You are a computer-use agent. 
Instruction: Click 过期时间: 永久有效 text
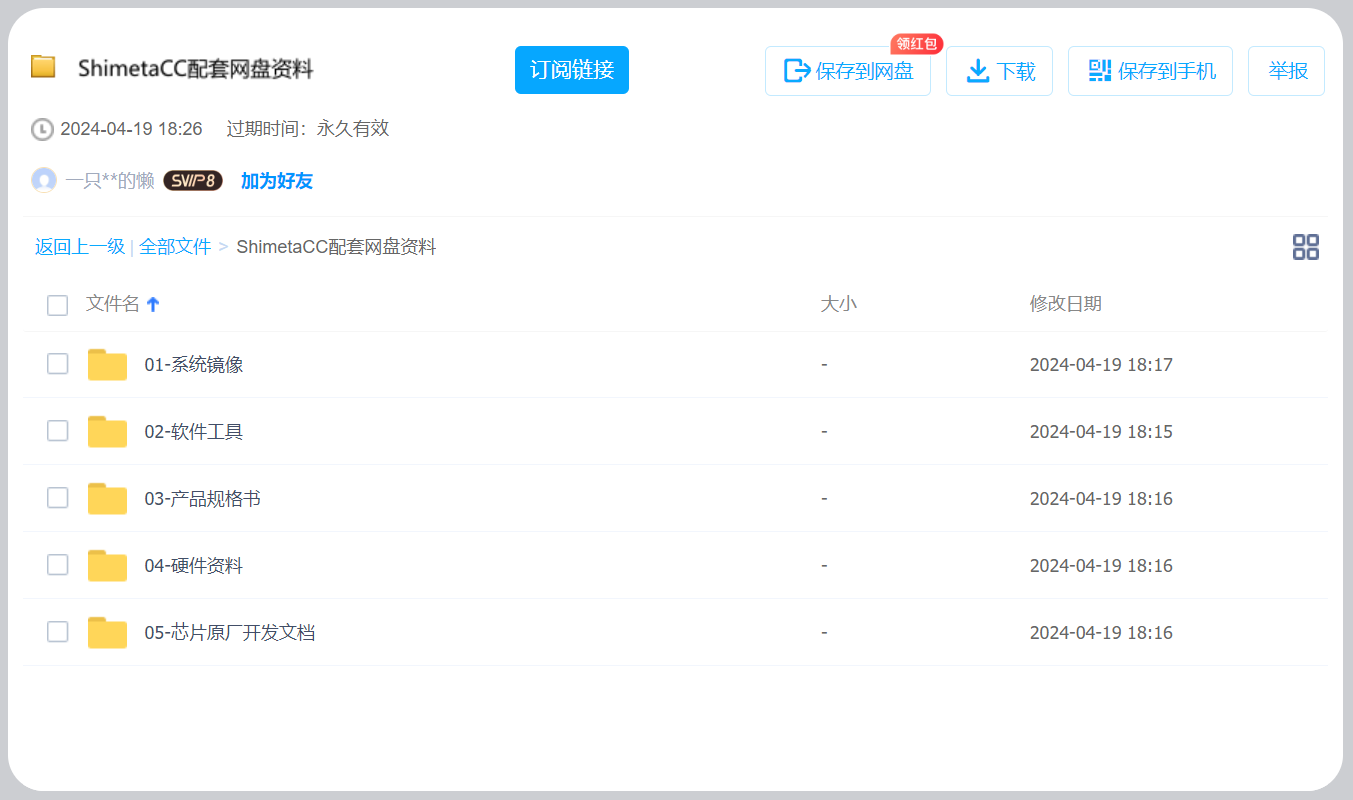pos(308,128)
